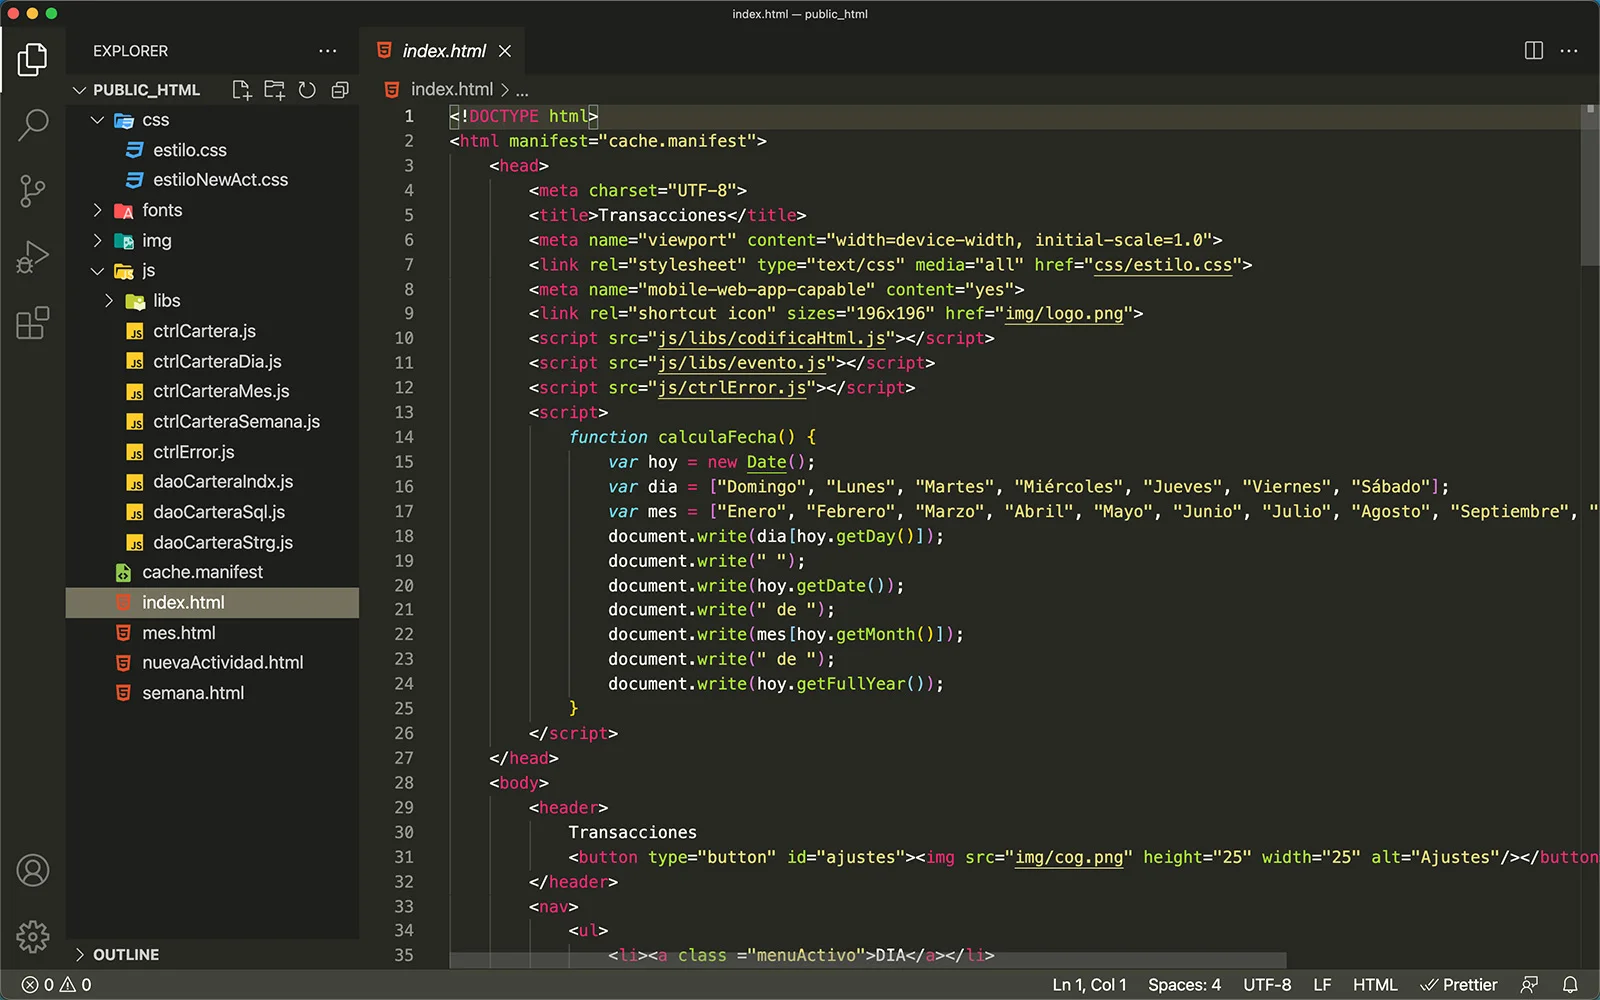
Task: Open the Run and Debug view
Action: coord(33,257)
